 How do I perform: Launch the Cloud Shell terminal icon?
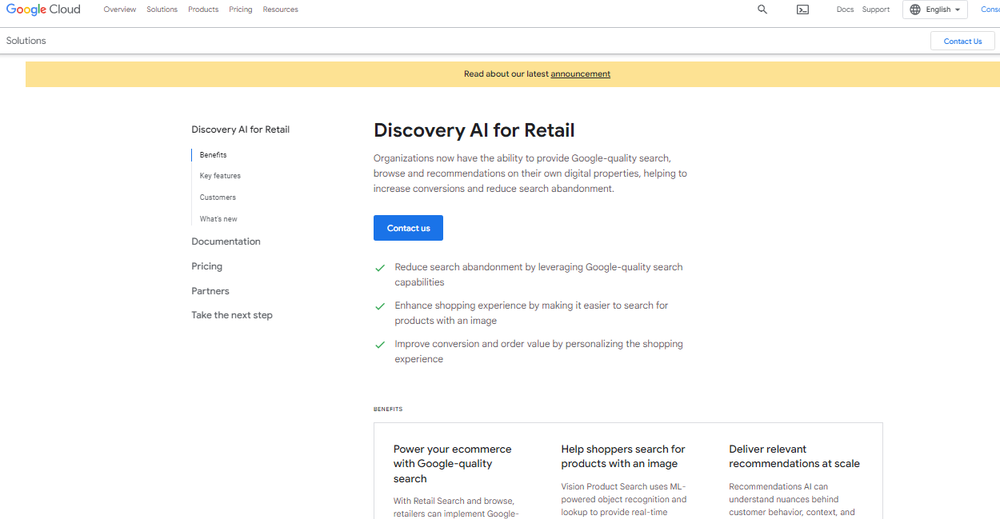click(803, 10)
